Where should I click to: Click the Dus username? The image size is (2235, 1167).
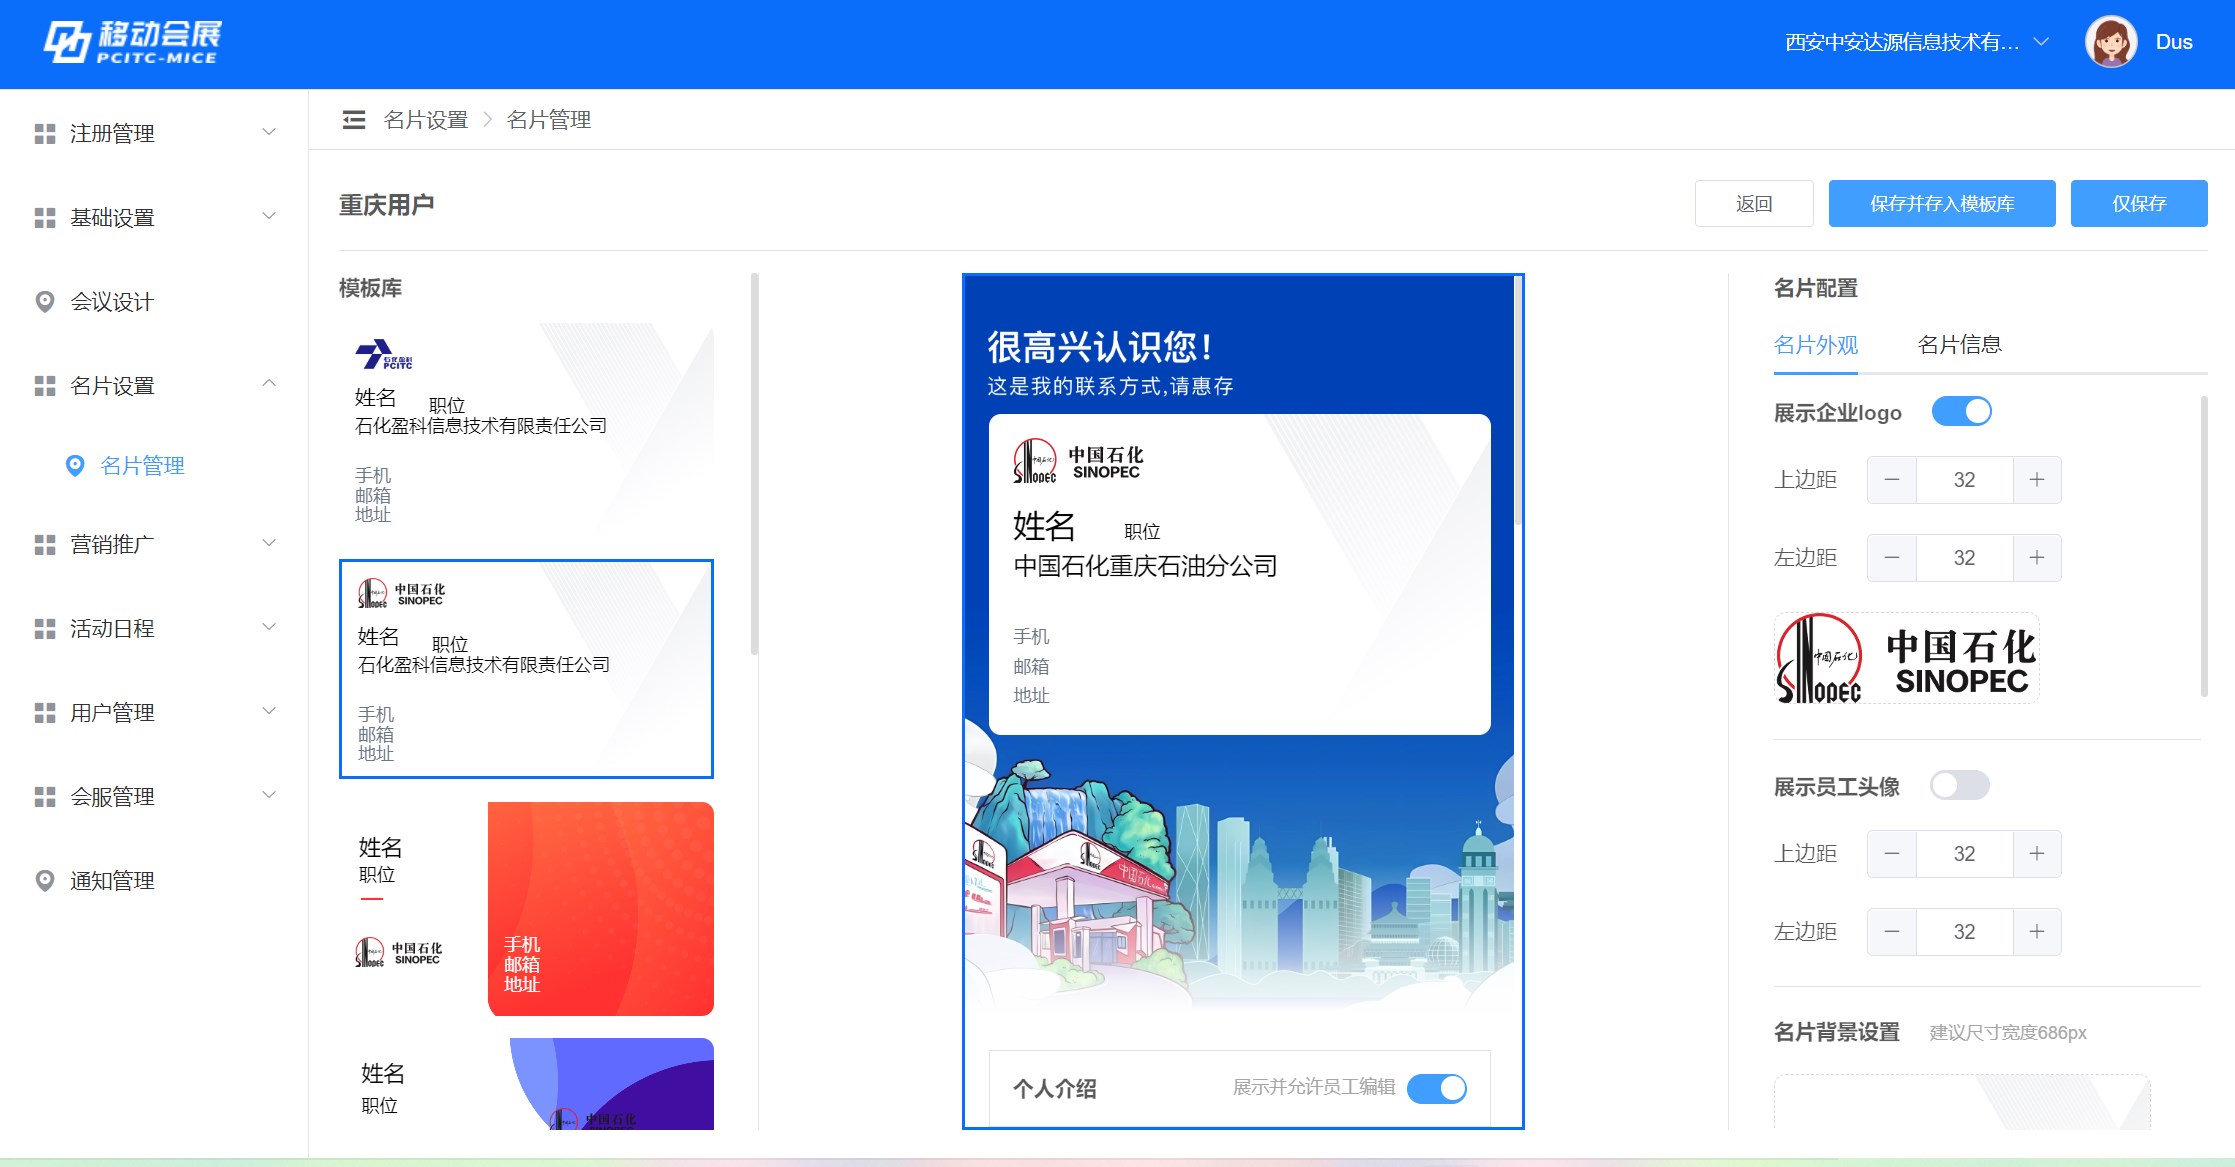2174,42
